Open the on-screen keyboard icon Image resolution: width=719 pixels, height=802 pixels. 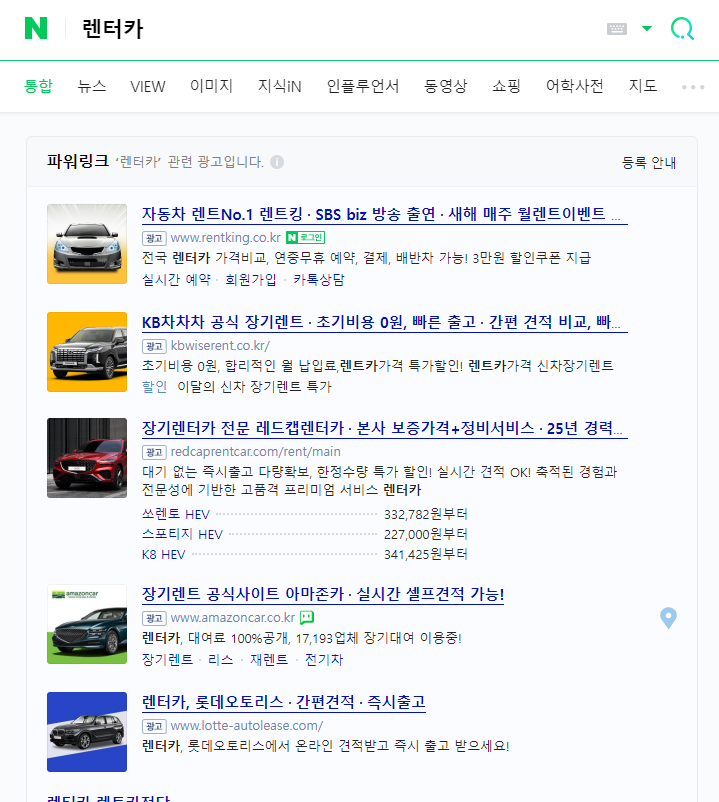click(x=617, y=29)
